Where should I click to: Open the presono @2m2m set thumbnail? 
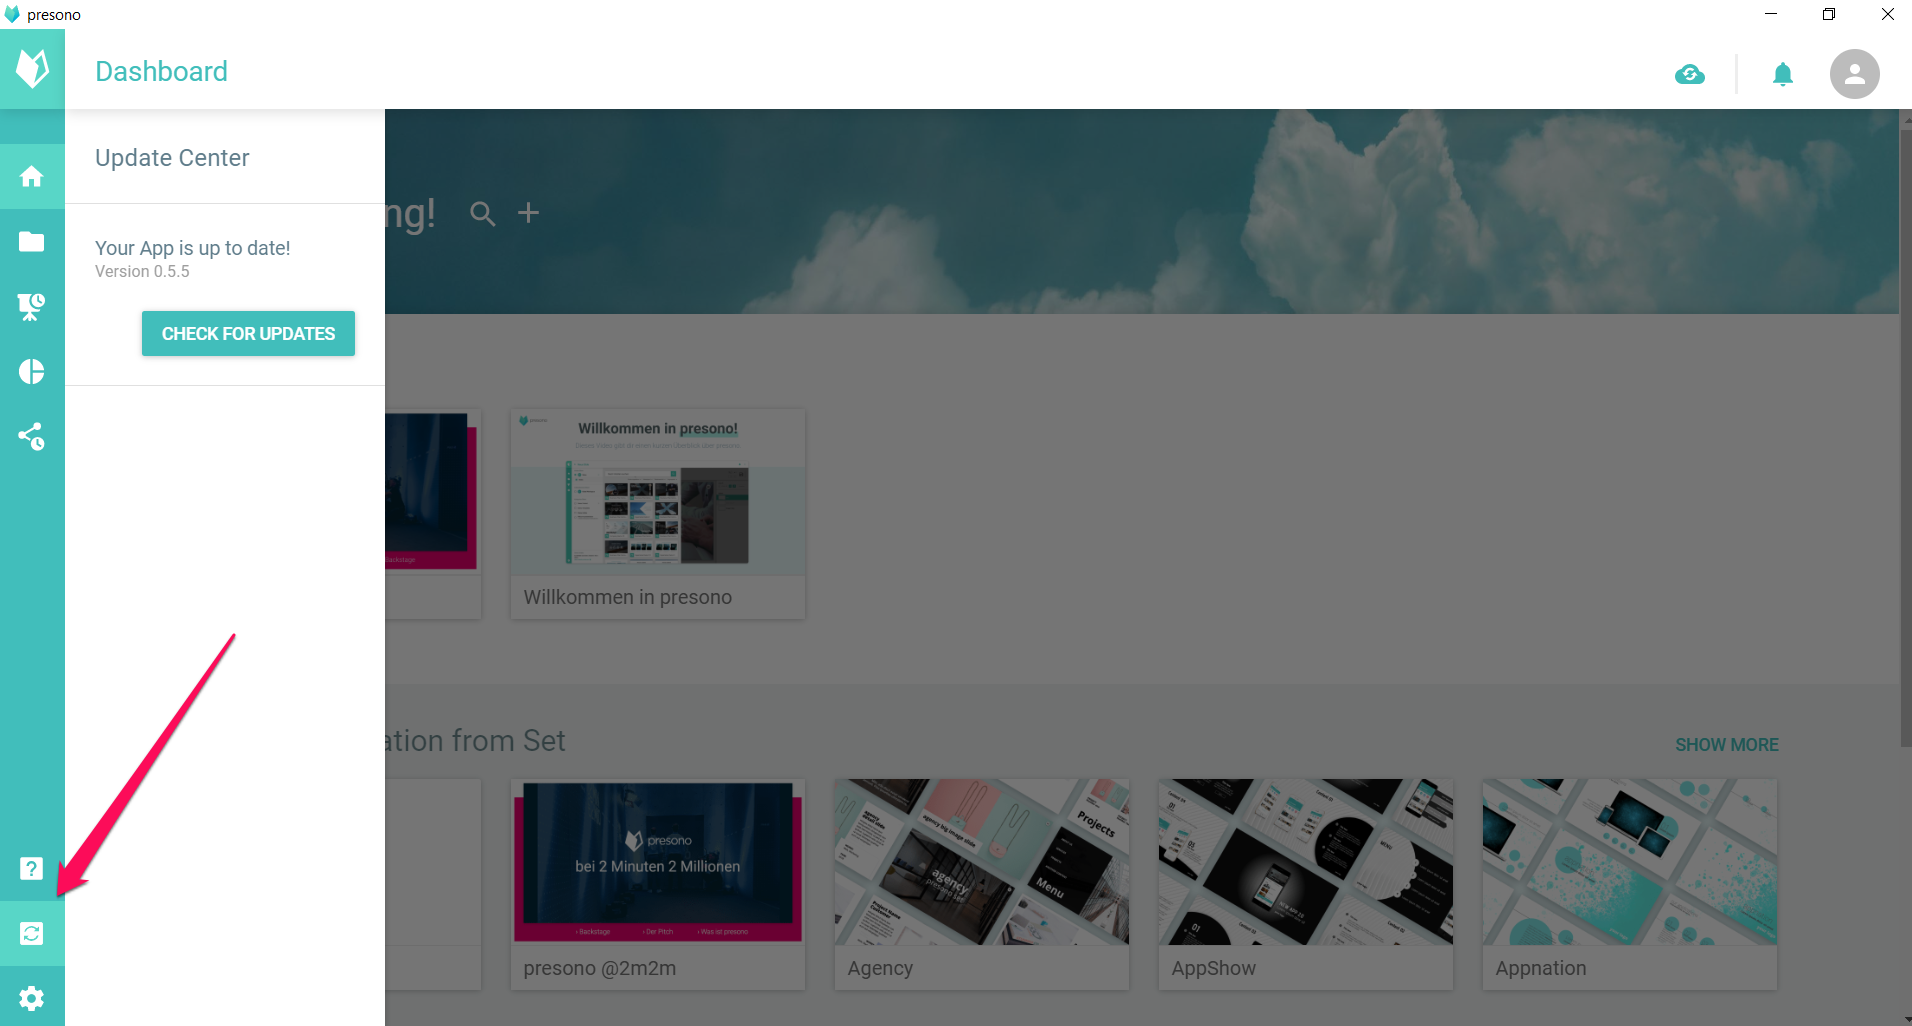click(x=658, y=862)
